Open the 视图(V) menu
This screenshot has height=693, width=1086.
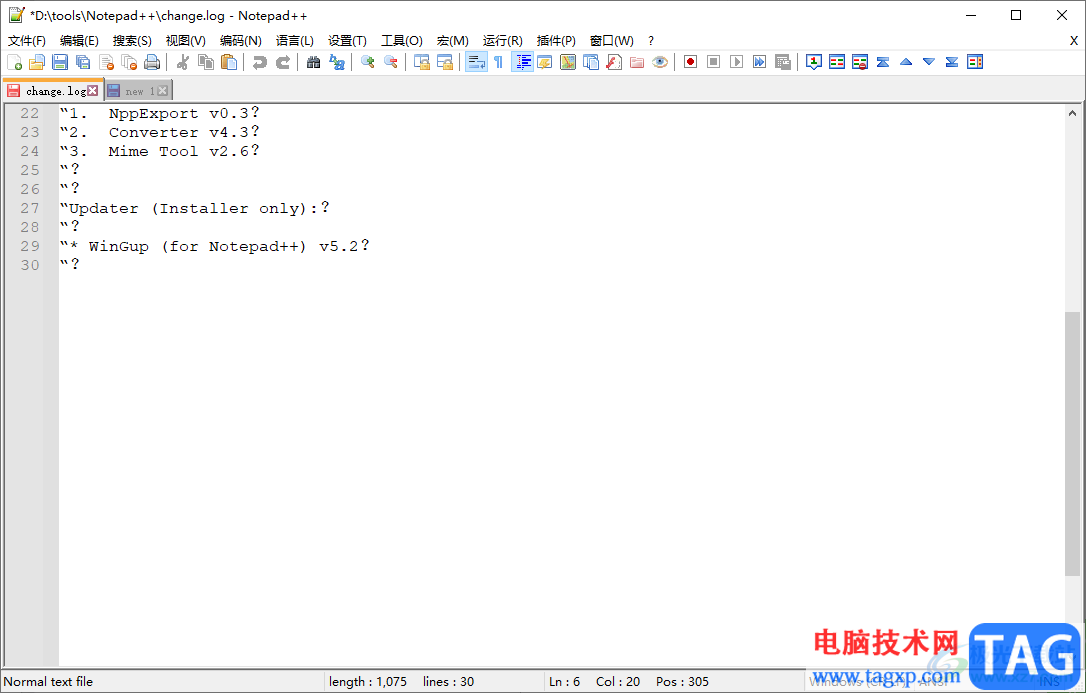click(186, 41)
